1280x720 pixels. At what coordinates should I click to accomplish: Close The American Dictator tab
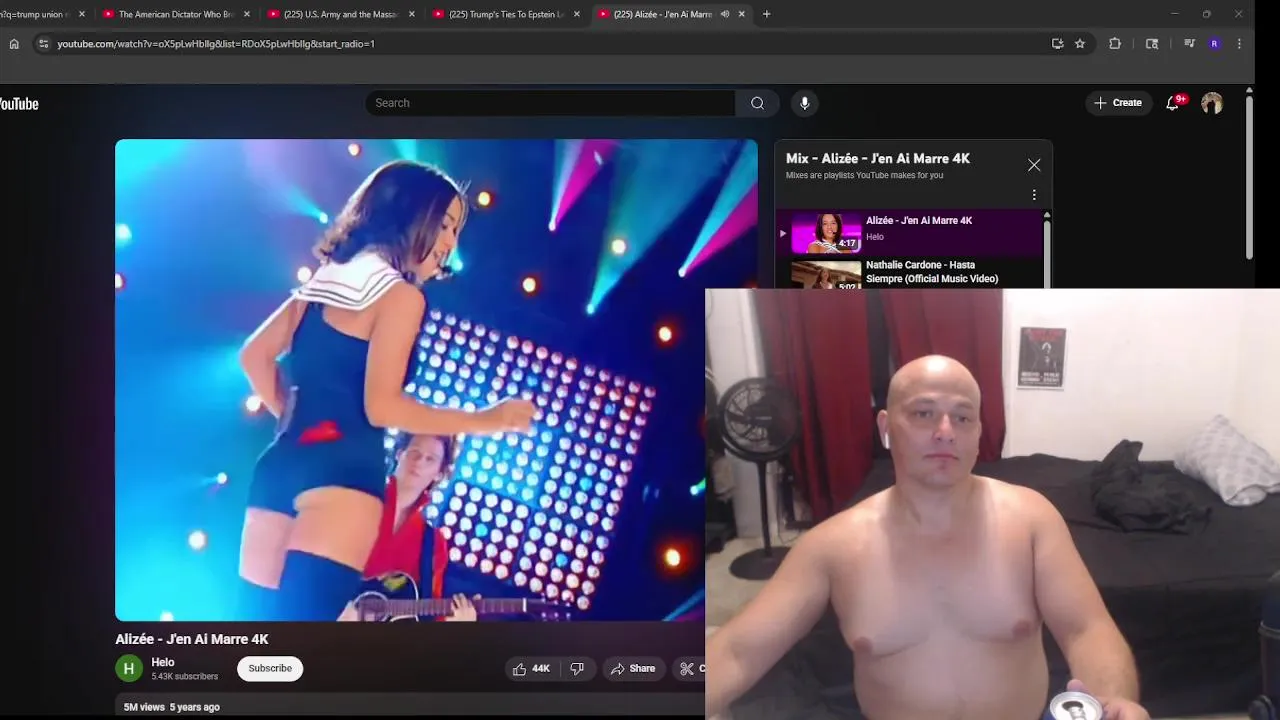point(247,14)
